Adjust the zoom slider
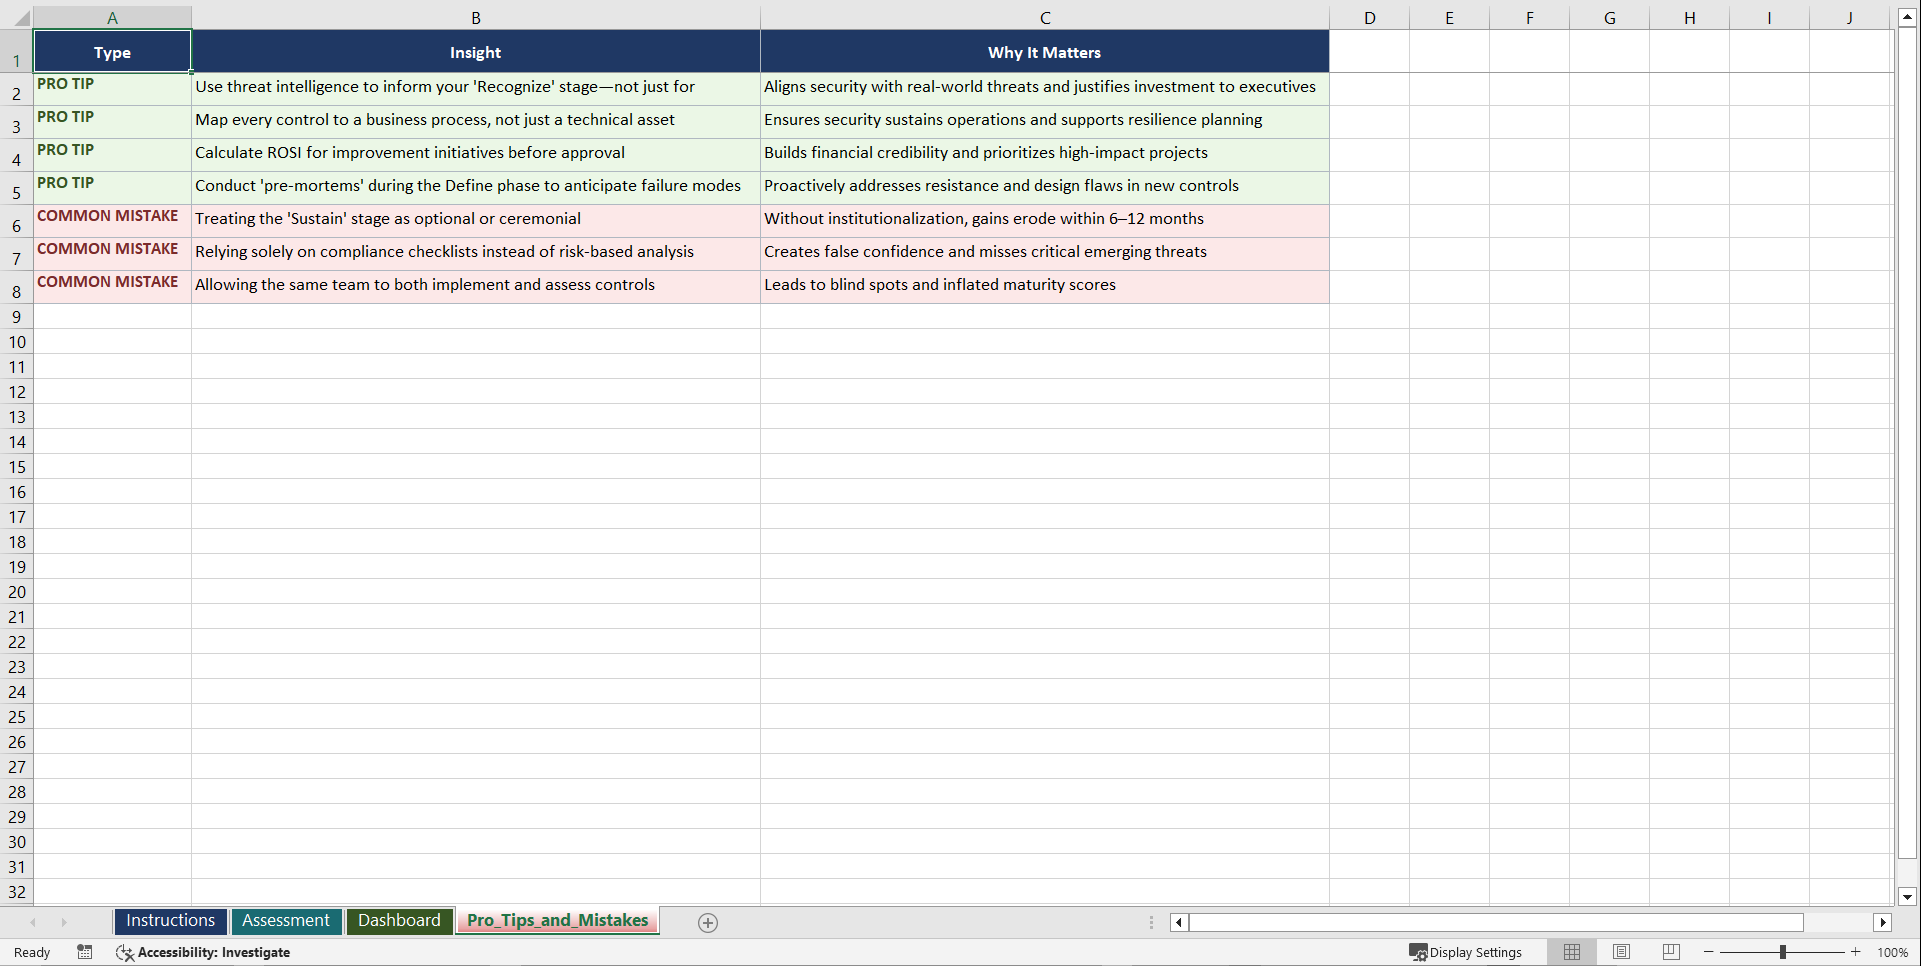The image size is (1921, 966). point(1784,952)
